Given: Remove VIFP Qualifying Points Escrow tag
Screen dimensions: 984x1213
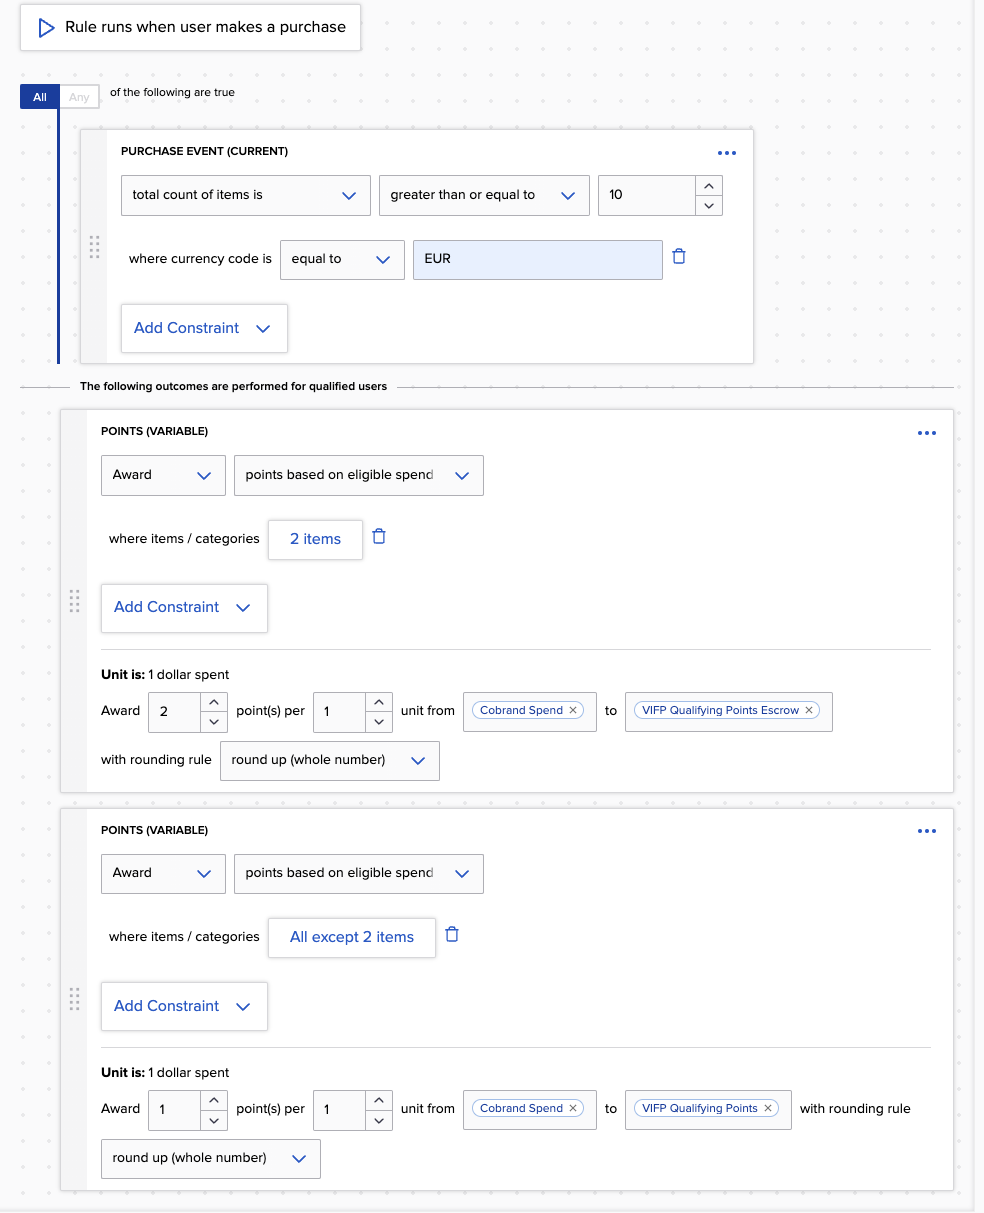Looking at the screenshot, I should (809, 710).
